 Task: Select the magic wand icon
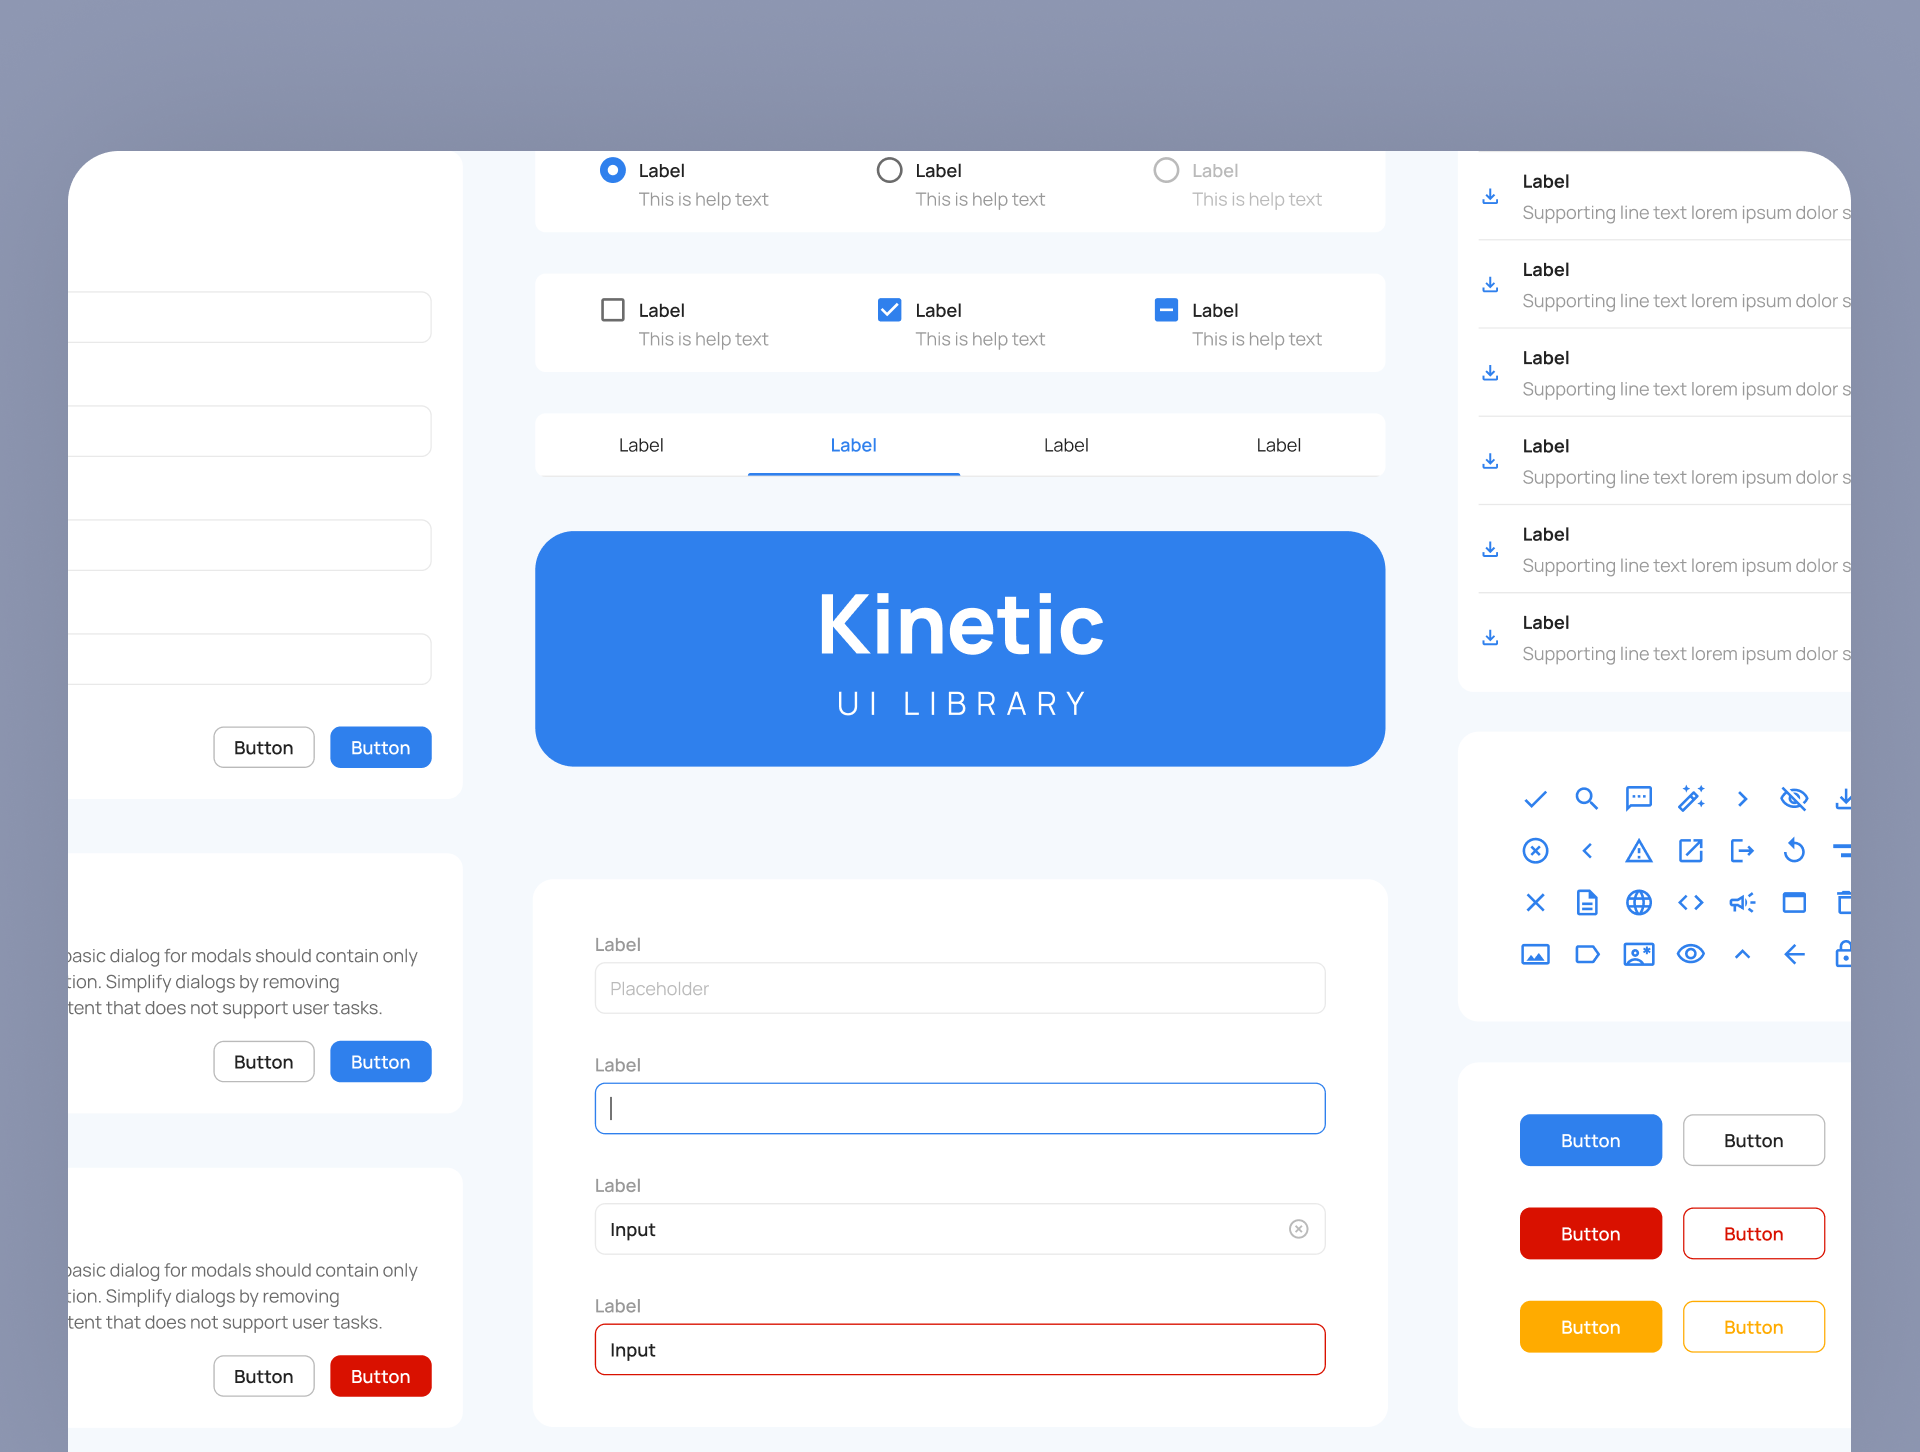click(1691, 798)
